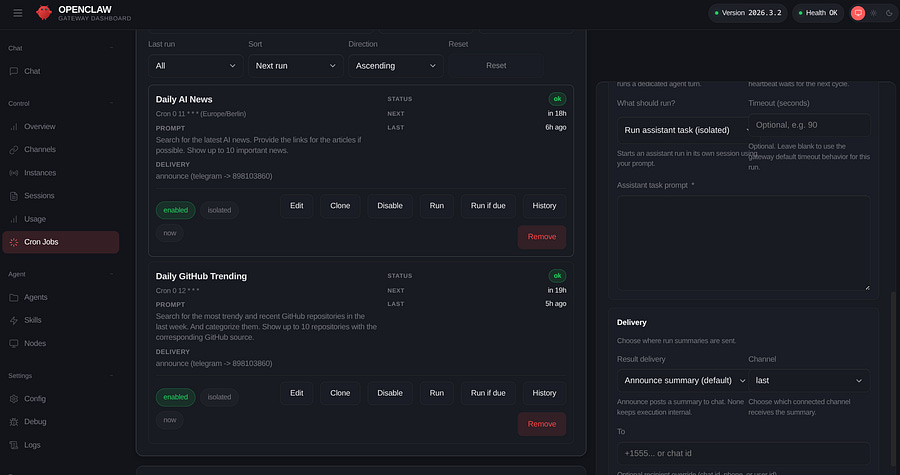Click the Sessions document icon
Viewport: 900px width, 475px height.
point(14,196)
